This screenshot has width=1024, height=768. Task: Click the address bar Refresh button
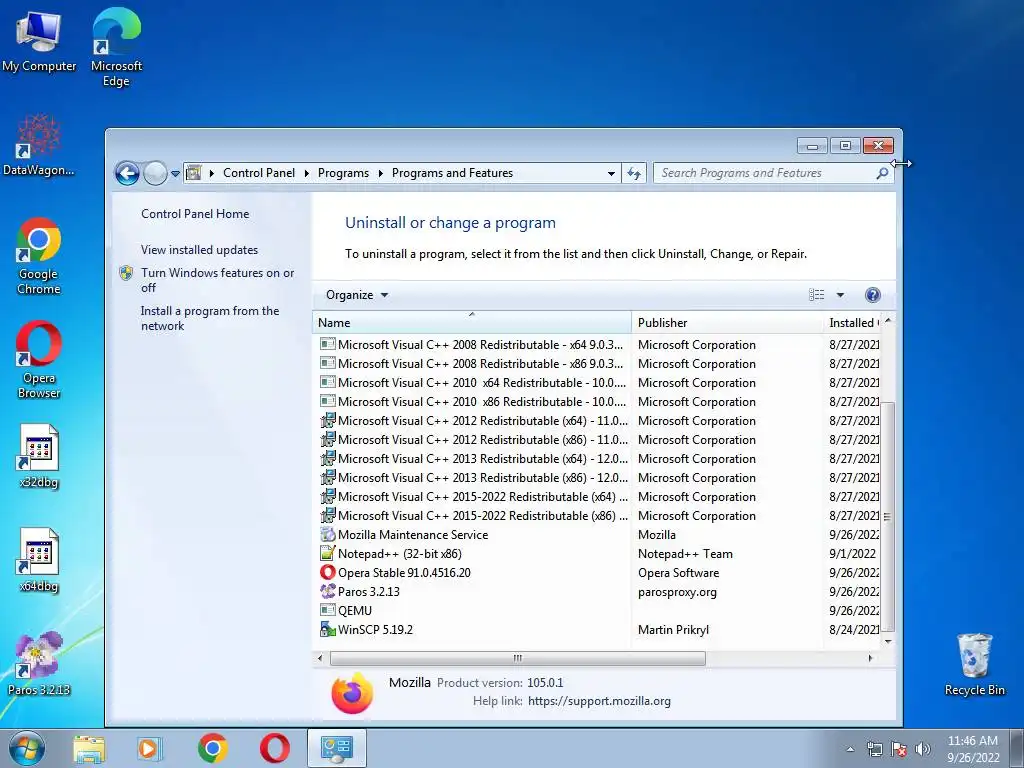tap(634, 173)
